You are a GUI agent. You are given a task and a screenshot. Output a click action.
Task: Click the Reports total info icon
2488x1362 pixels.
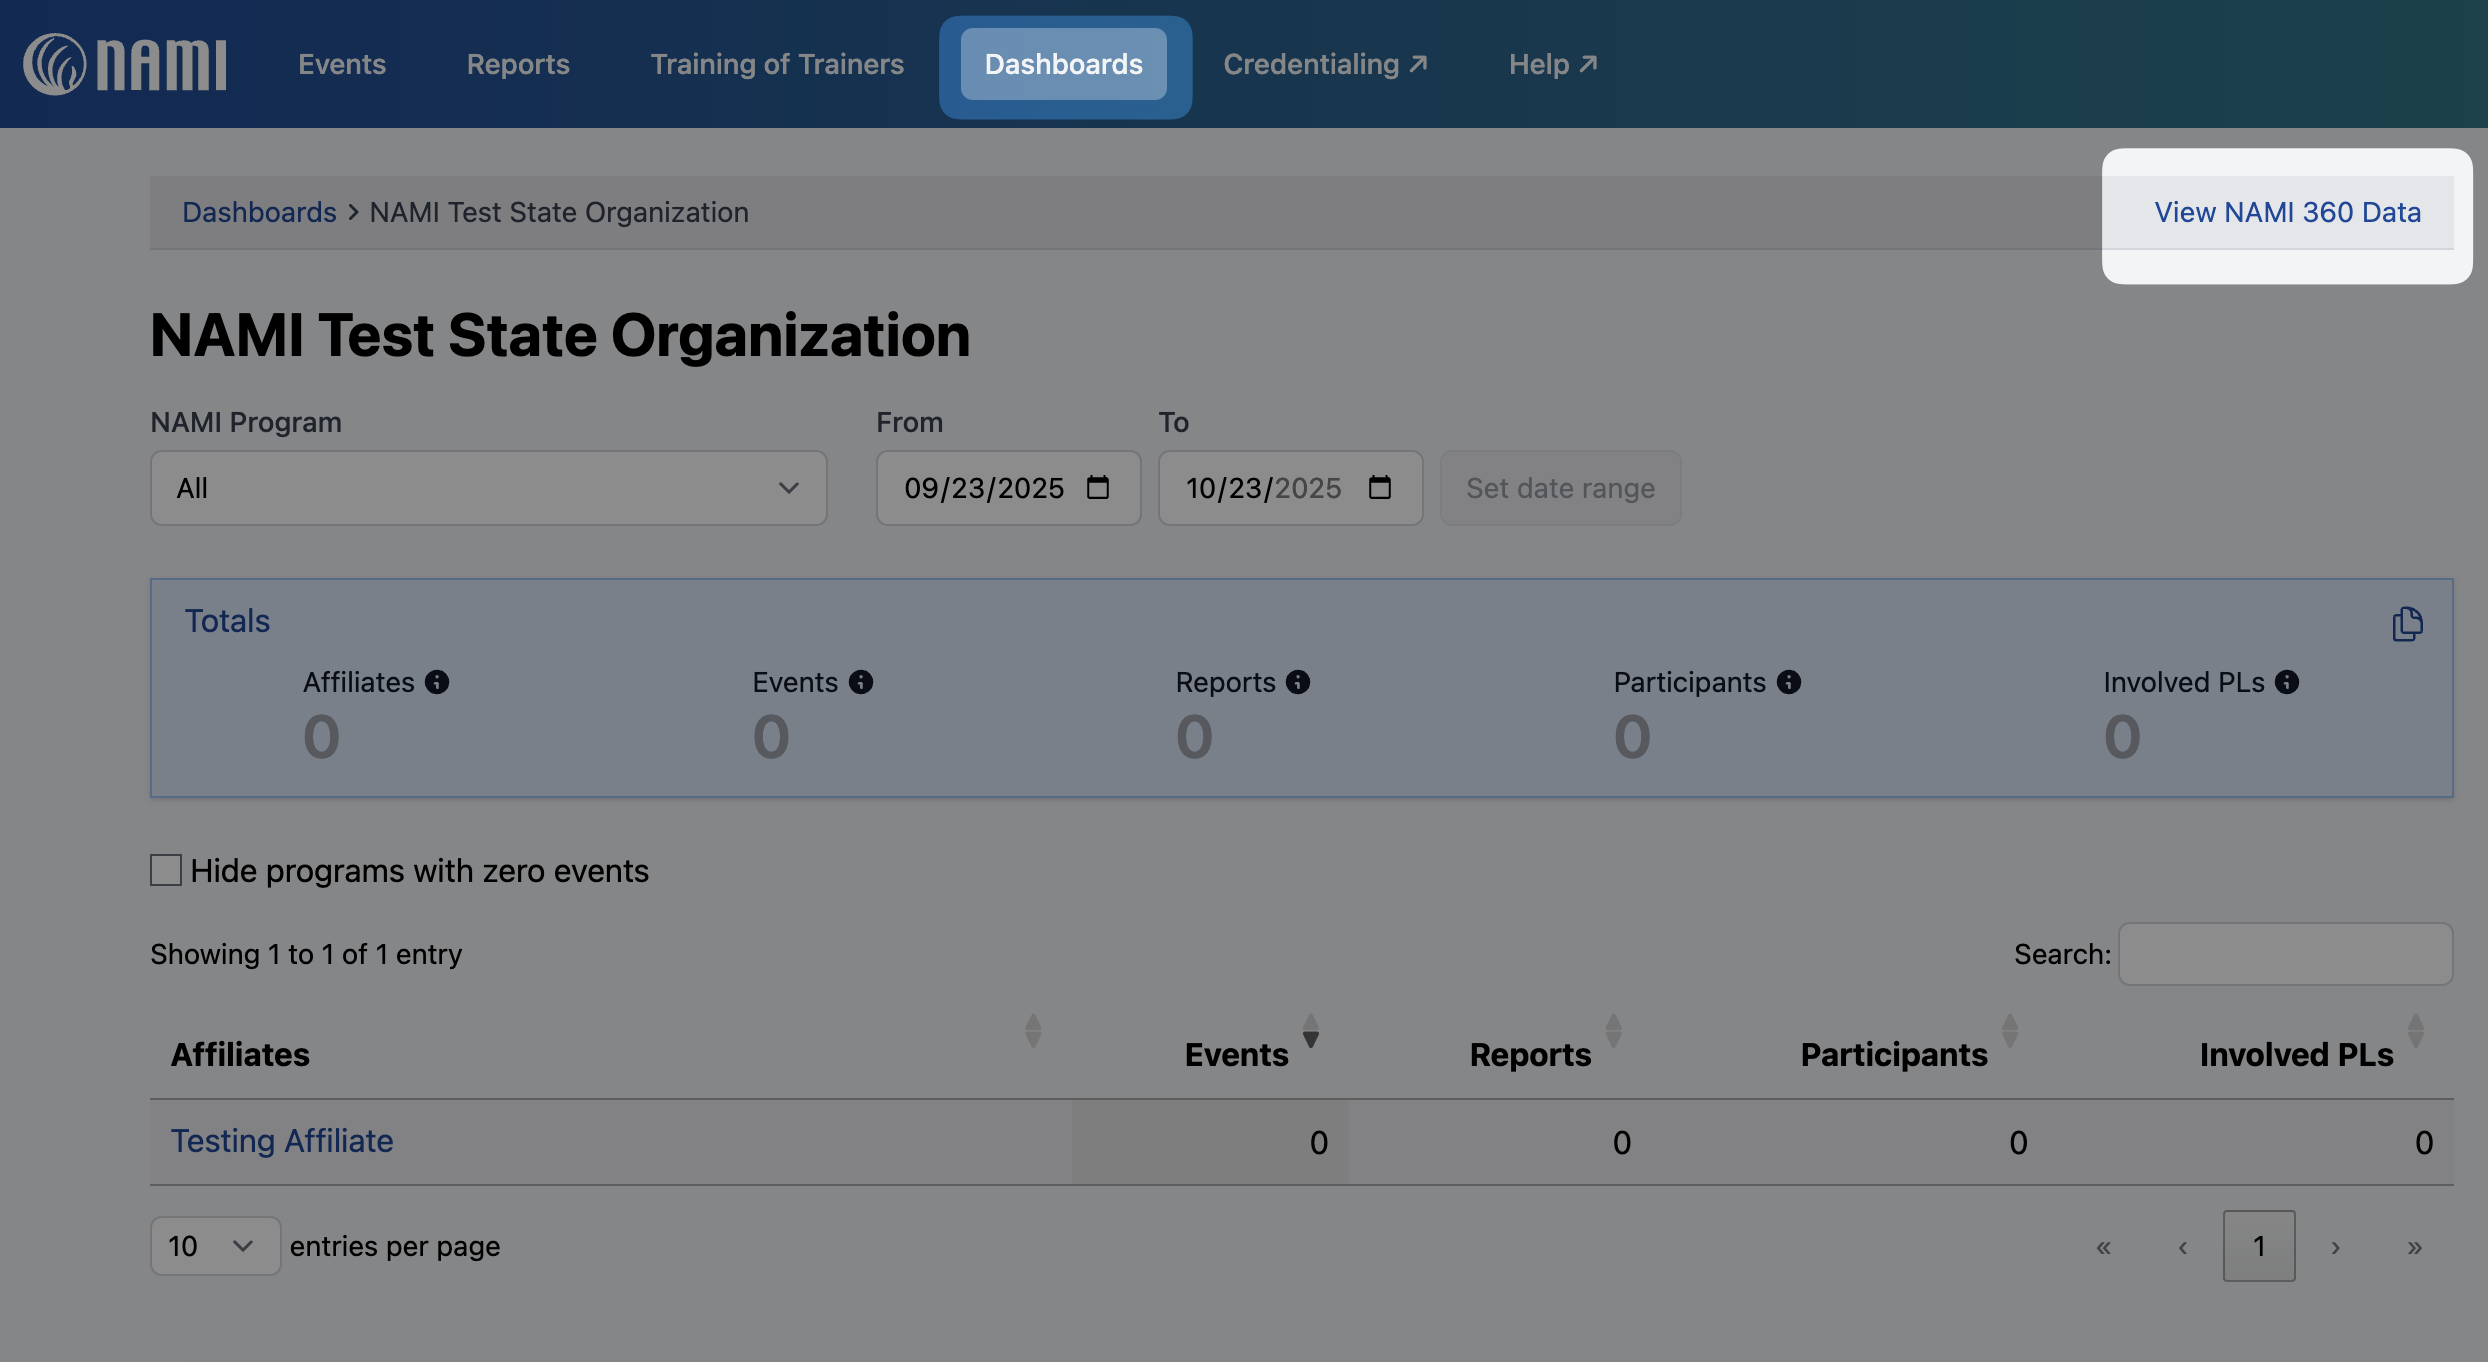tap(1298, 682)
